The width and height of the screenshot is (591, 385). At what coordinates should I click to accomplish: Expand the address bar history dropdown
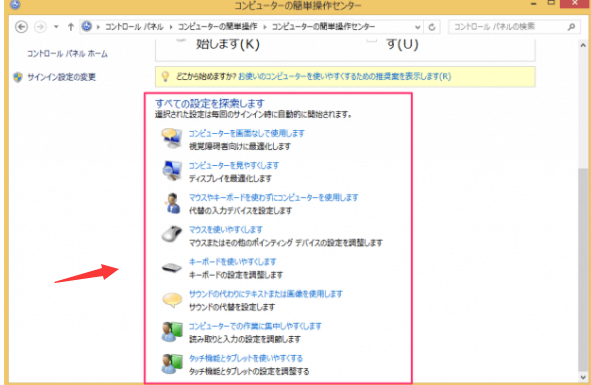pos(417,27)
